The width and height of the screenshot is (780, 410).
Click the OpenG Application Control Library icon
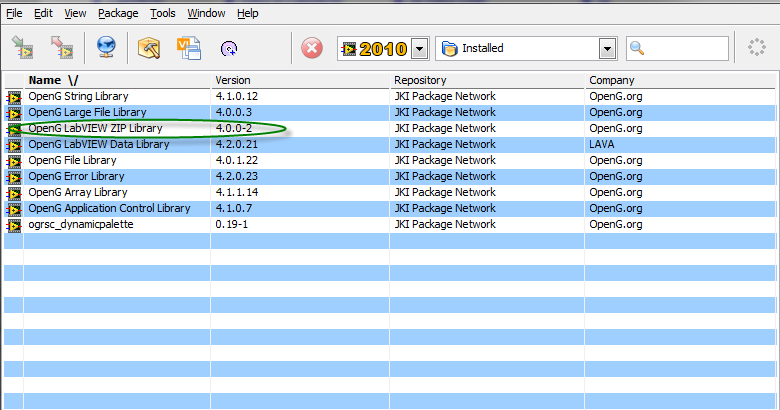click(14, 208)
